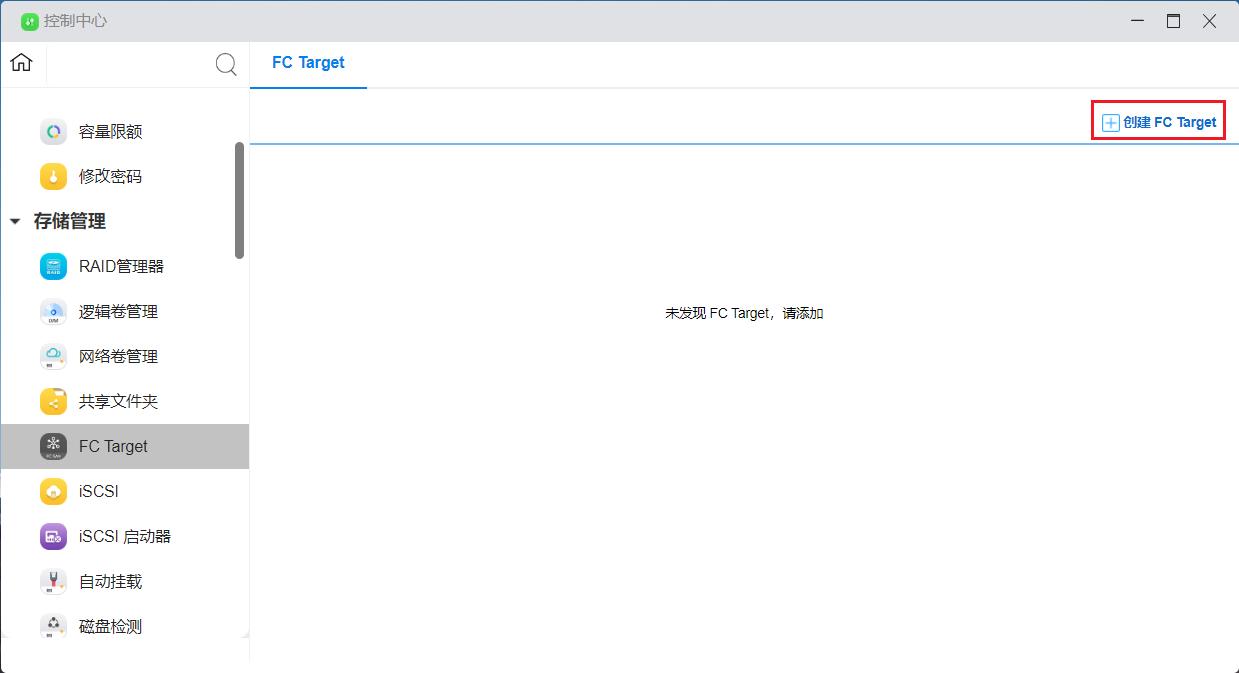This screenshot has height=673, width=1239.
Task: Click the 容量限额 quota icon
Action: [53, 132]
